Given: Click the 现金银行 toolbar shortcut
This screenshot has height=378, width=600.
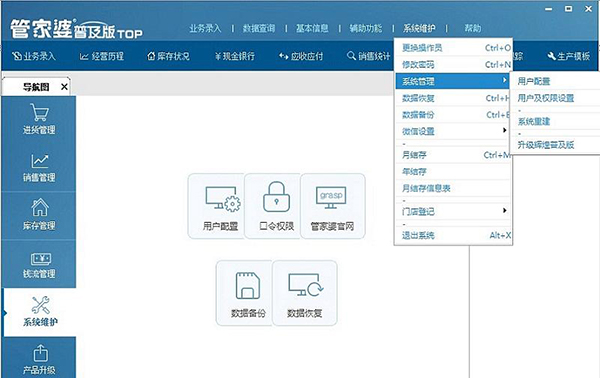Looking at the screenshot, I should tap(235, 56).
